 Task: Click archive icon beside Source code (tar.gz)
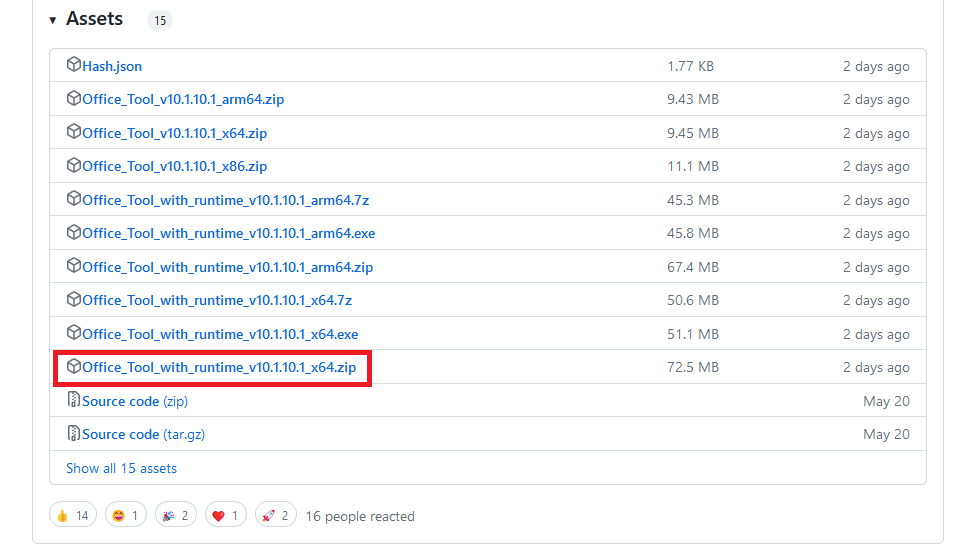(73, 433)
